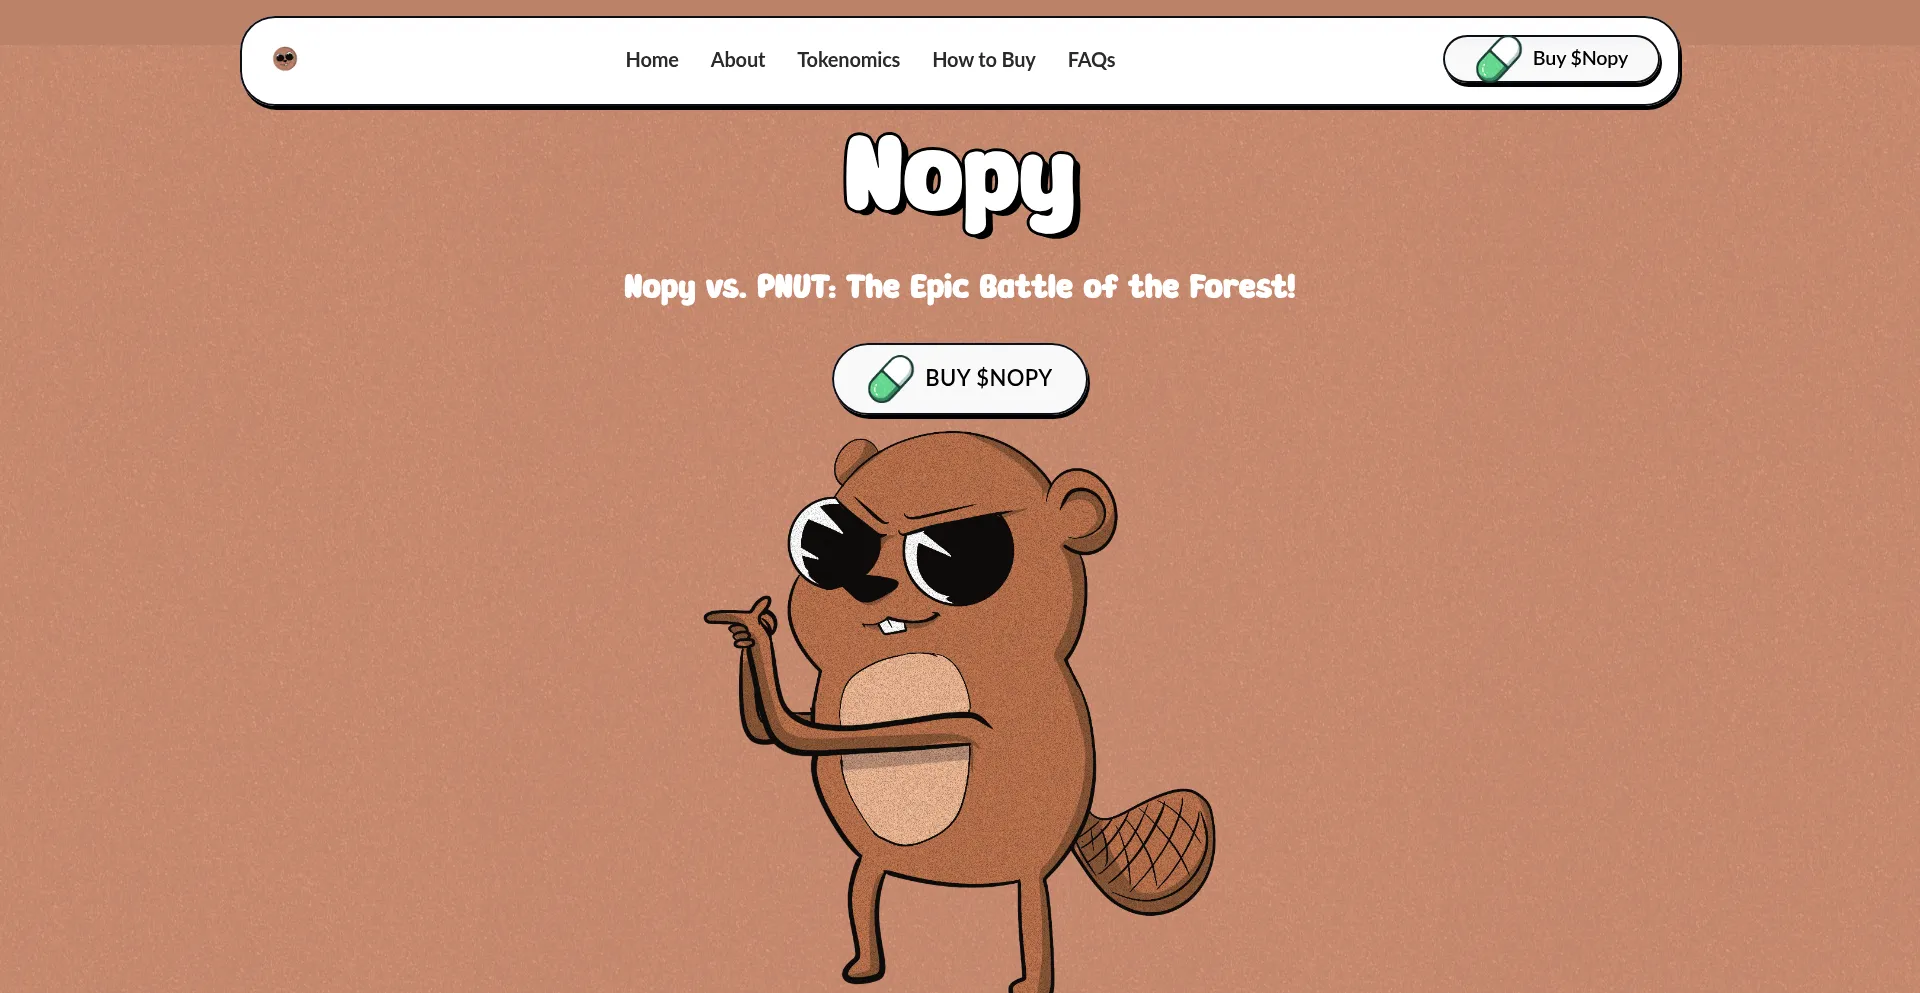1920x993 pixels.
Task: Click the Nopy beaver logo in navbar
Action: tap(285, 59)
